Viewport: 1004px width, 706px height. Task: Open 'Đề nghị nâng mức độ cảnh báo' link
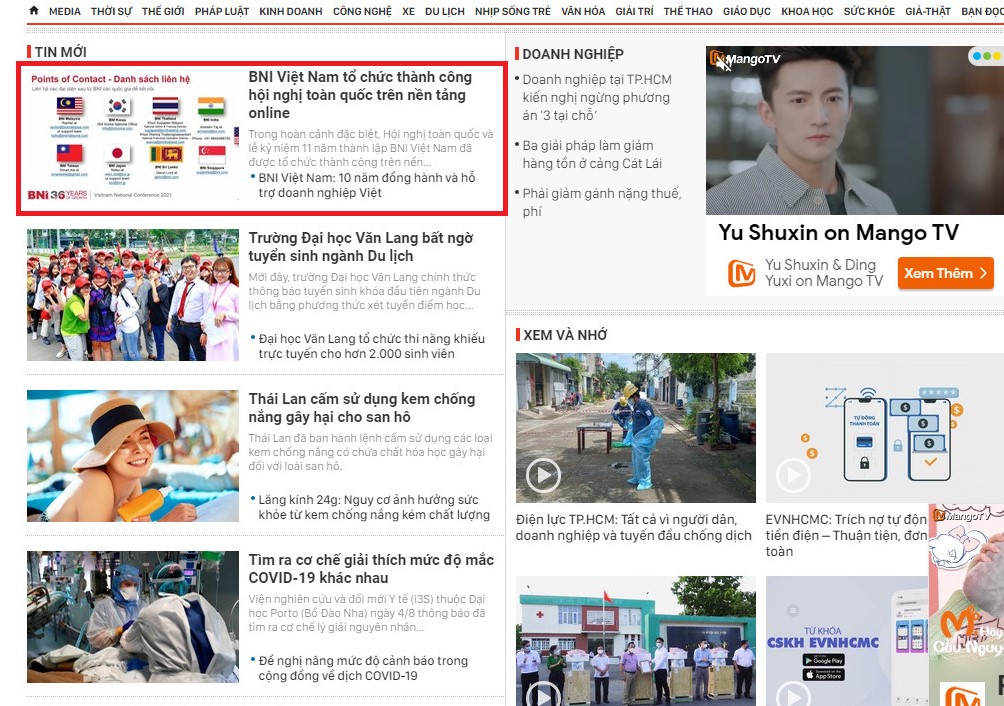pos(363,668)
